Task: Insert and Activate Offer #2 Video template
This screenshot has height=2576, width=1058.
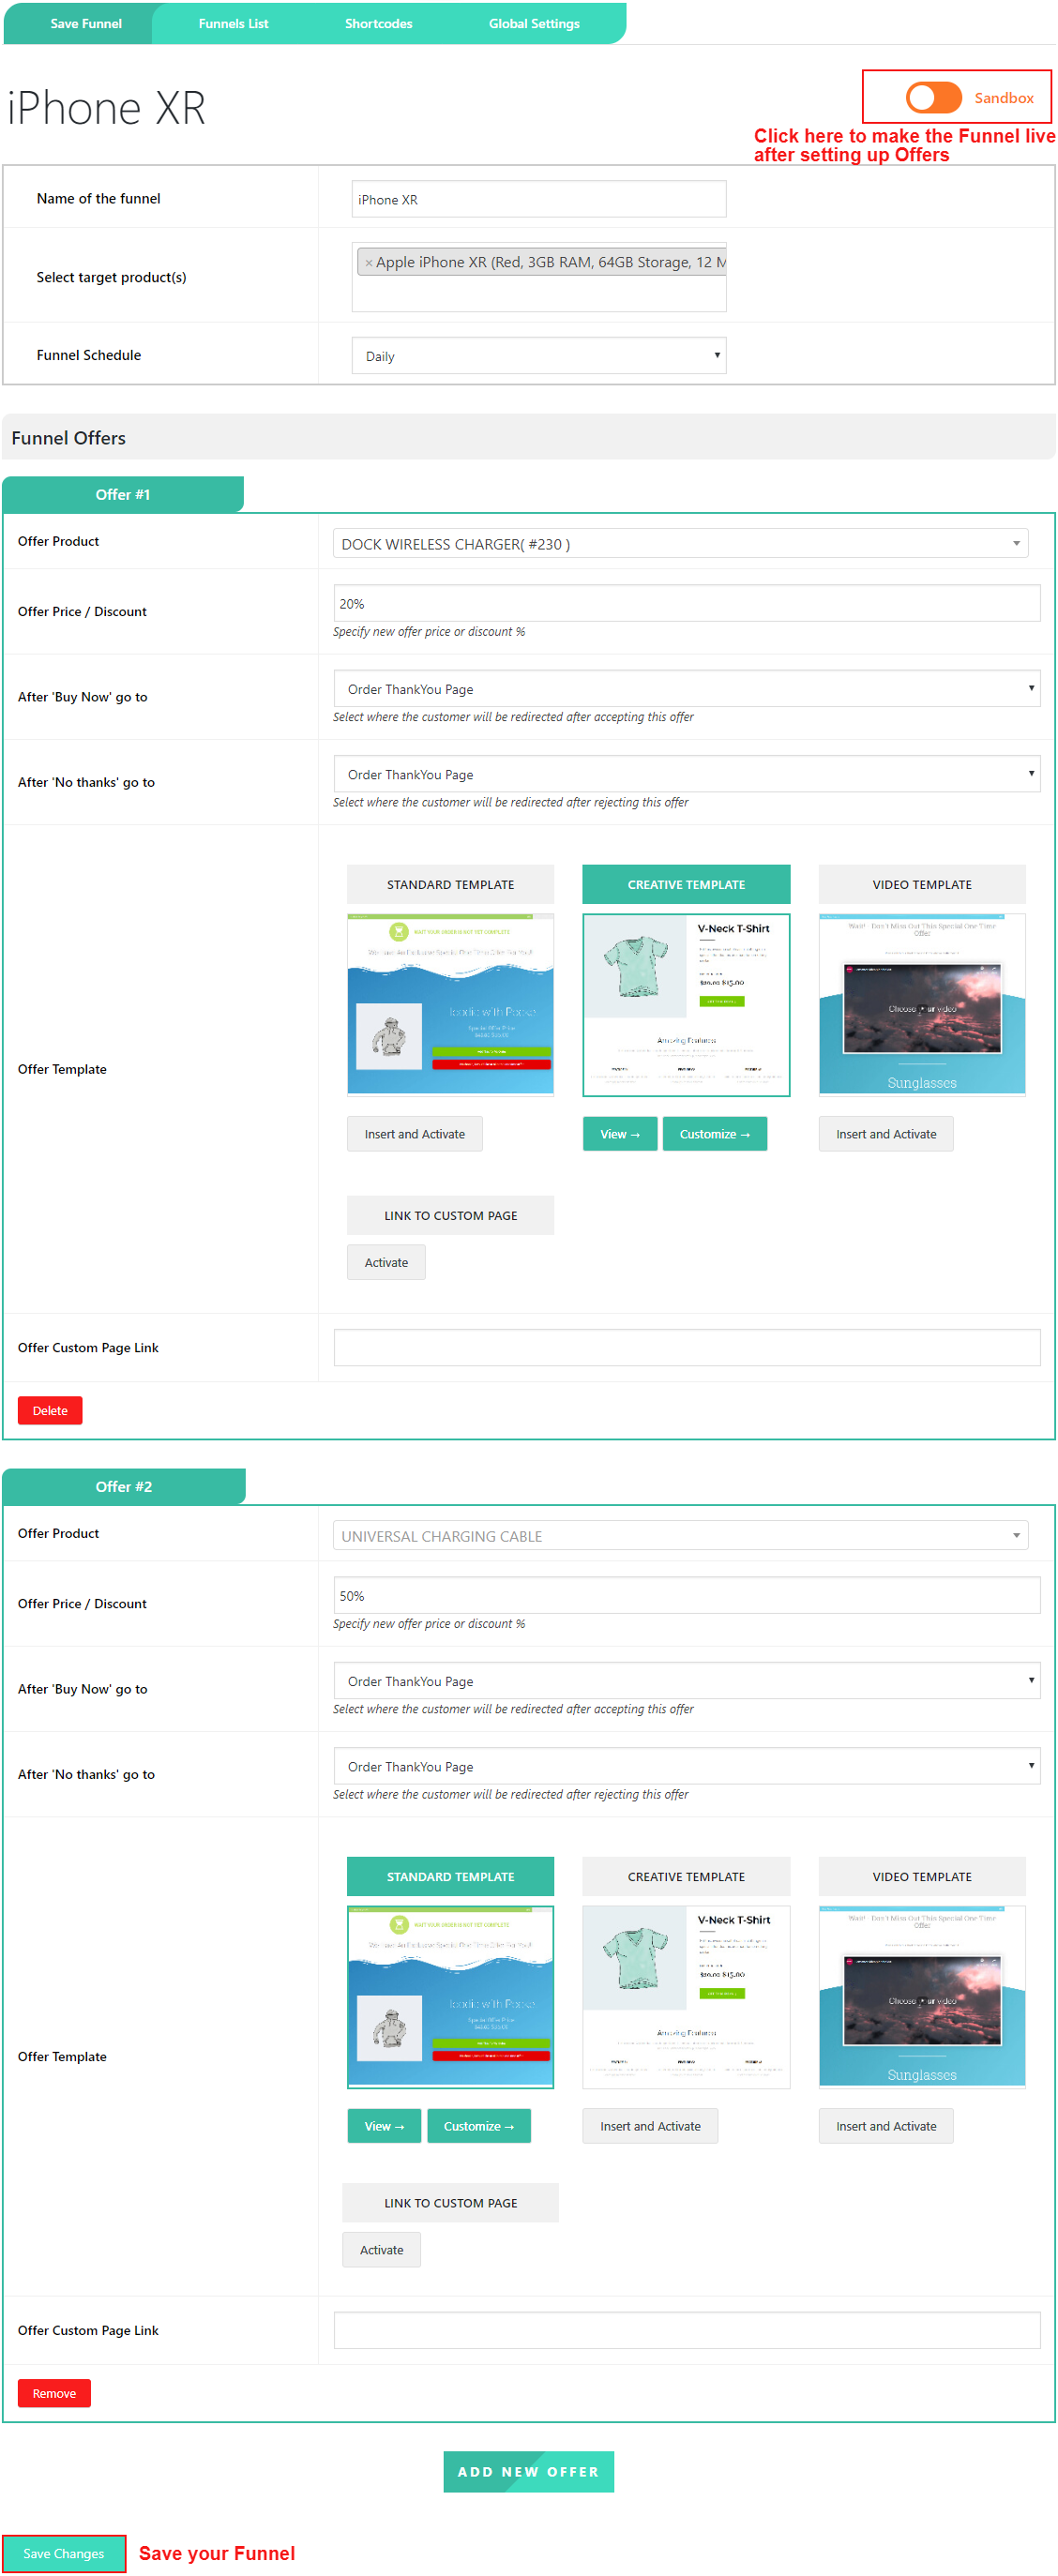Action: click(886, 2126)
